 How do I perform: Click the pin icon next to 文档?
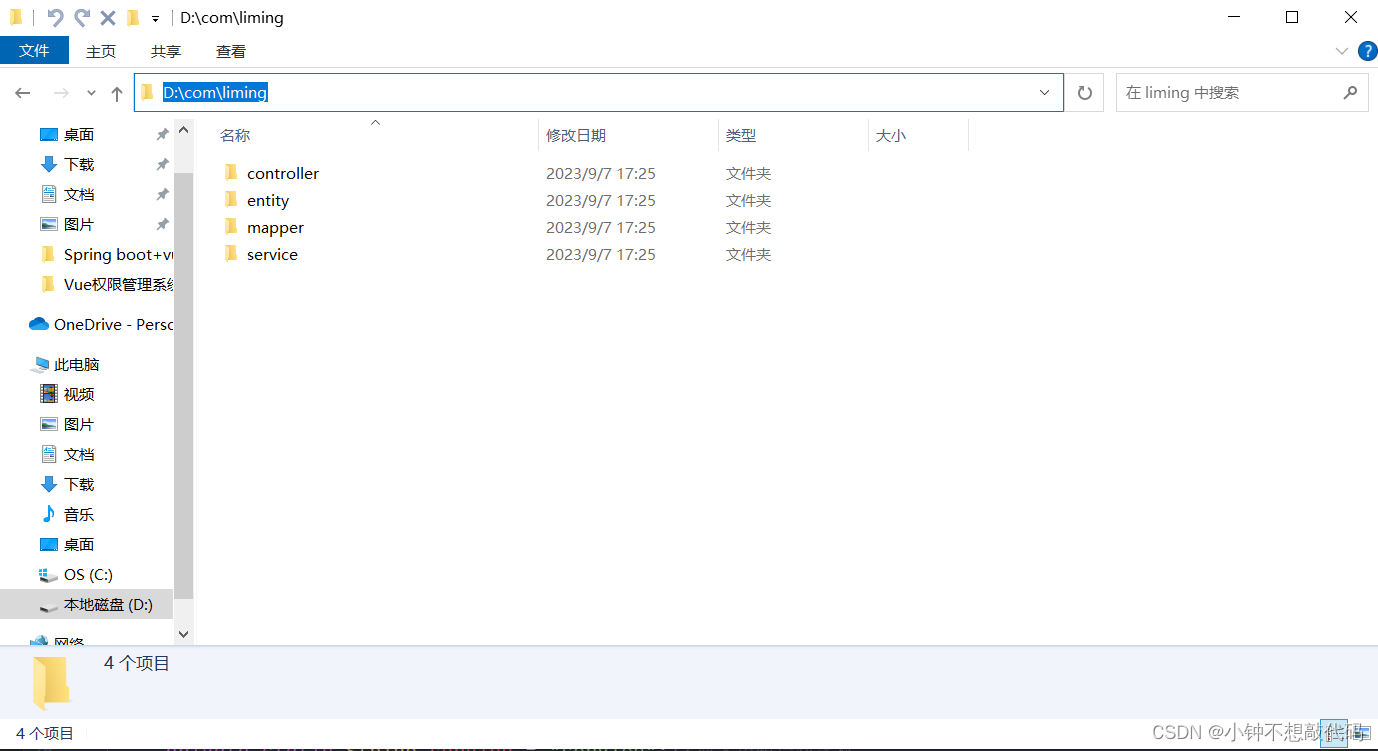(x=162, y=194)
